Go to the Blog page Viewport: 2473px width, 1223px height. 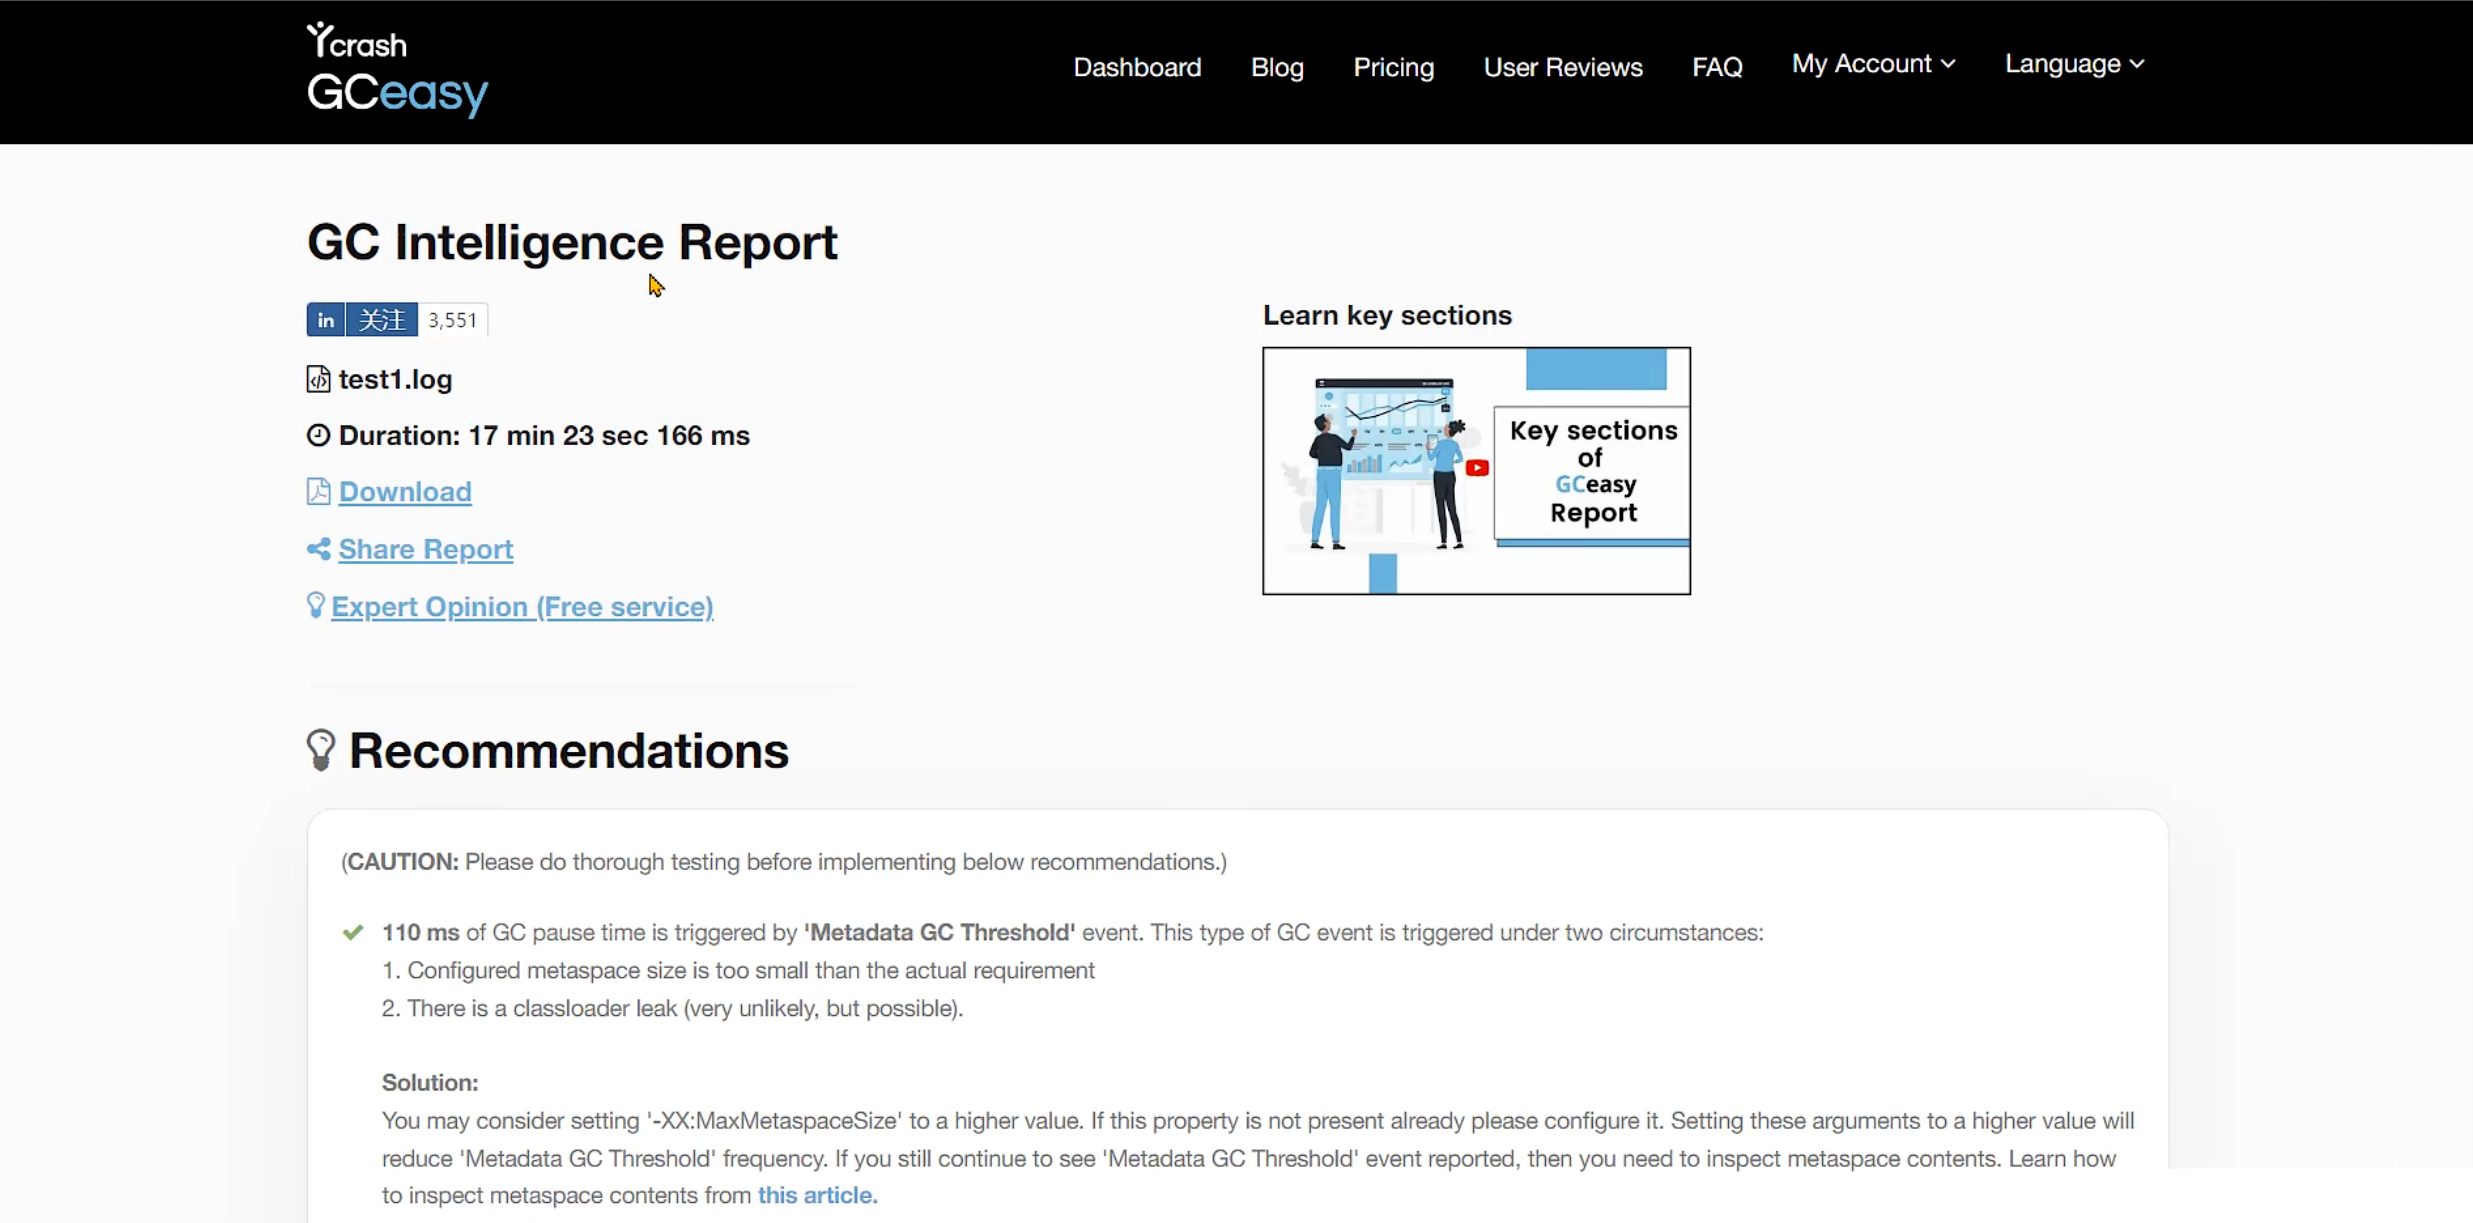1277,67
